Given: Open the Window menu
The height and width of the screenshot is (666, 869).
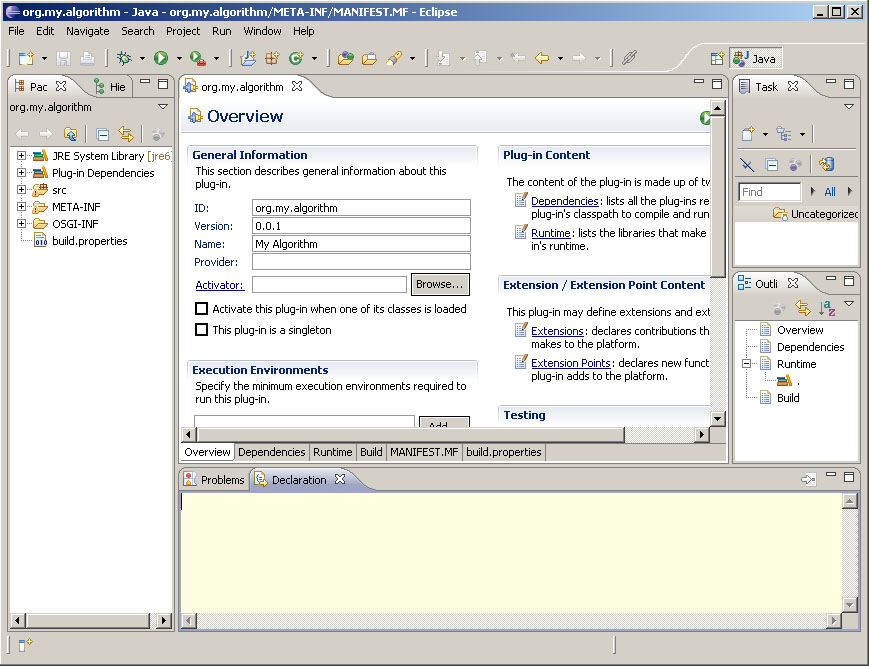Looking at the screenshot, I should click(x=262, y=31).
